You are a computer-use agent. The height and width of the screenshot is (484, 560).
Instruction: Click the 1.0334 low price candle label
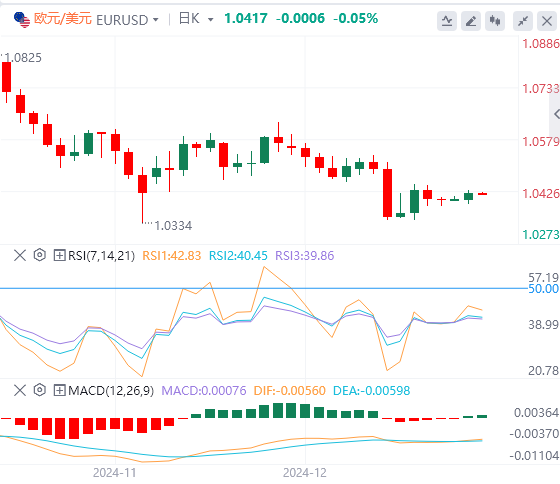(x=173, y=226)
